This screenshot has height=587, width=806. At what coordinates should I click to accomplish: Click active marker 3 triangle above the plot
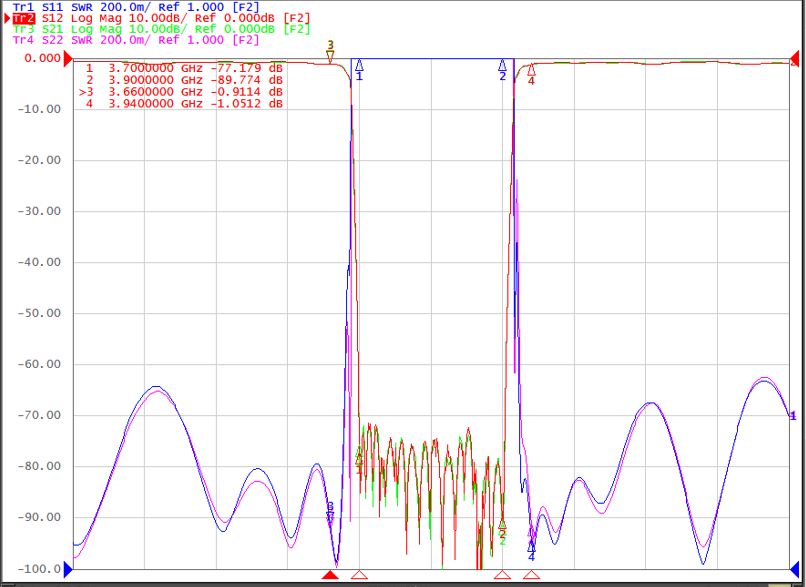(x=330, y=57)
